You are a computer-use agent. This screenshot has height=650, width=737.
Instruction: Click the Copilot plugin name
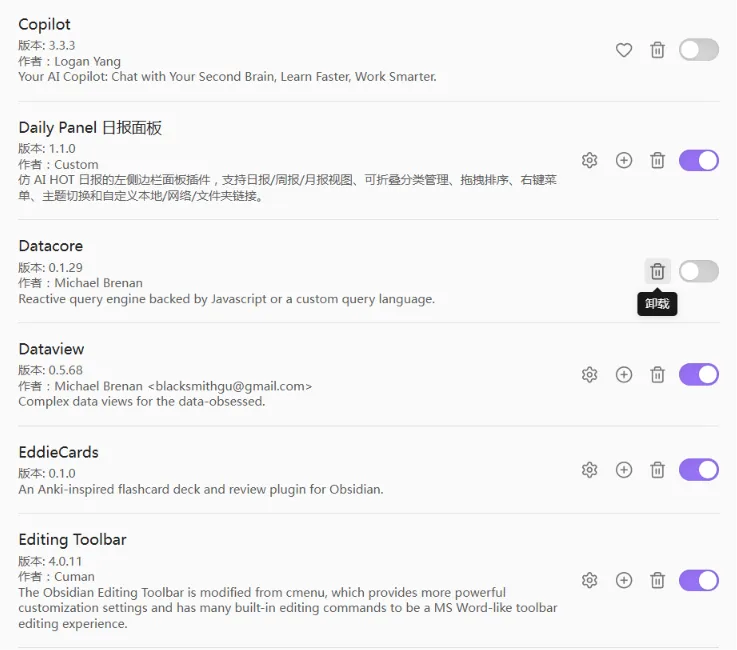point(45,24)
